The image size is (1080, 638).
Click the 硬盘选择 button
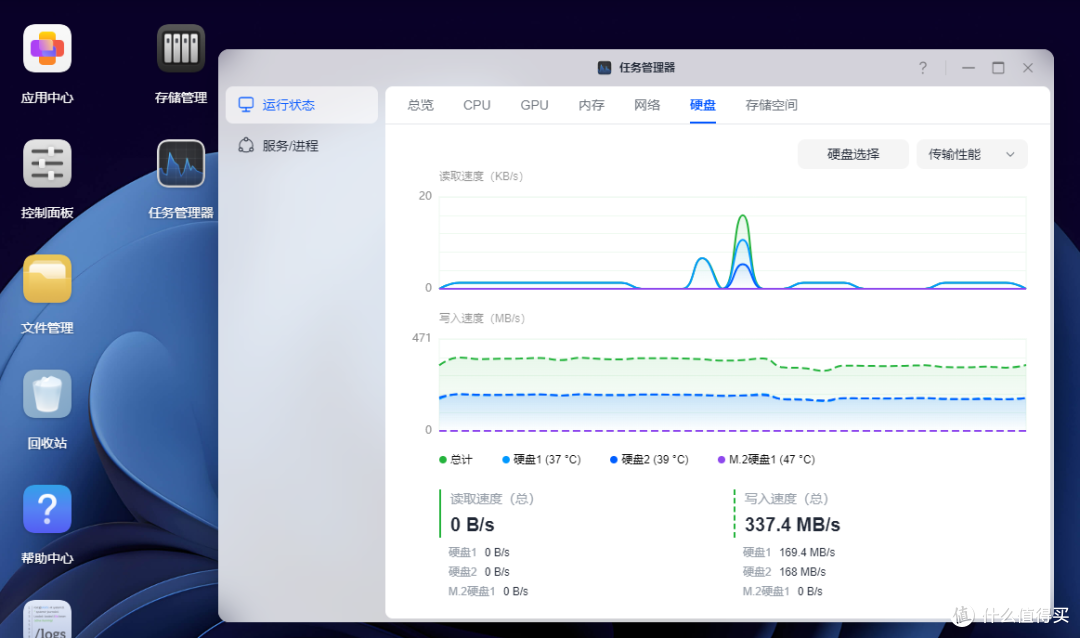pos(853,154)
